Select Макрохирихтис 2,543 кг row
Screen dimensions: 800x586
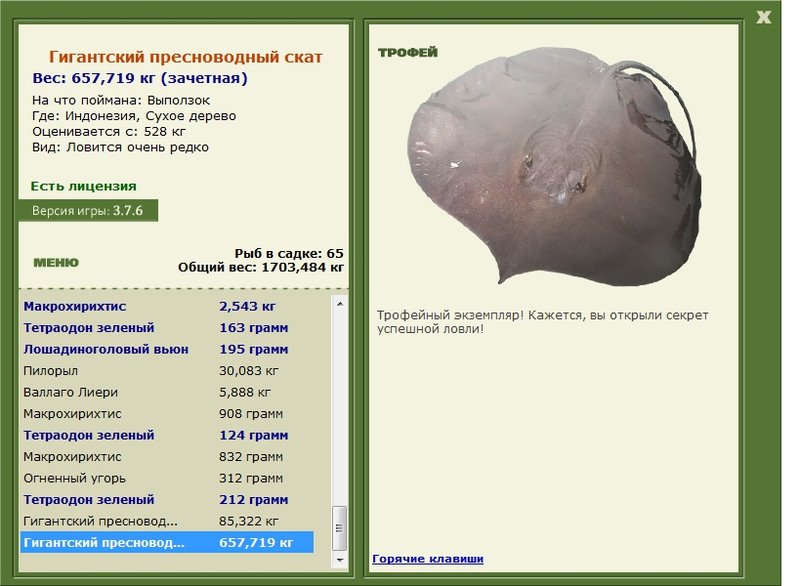point(167,307)
